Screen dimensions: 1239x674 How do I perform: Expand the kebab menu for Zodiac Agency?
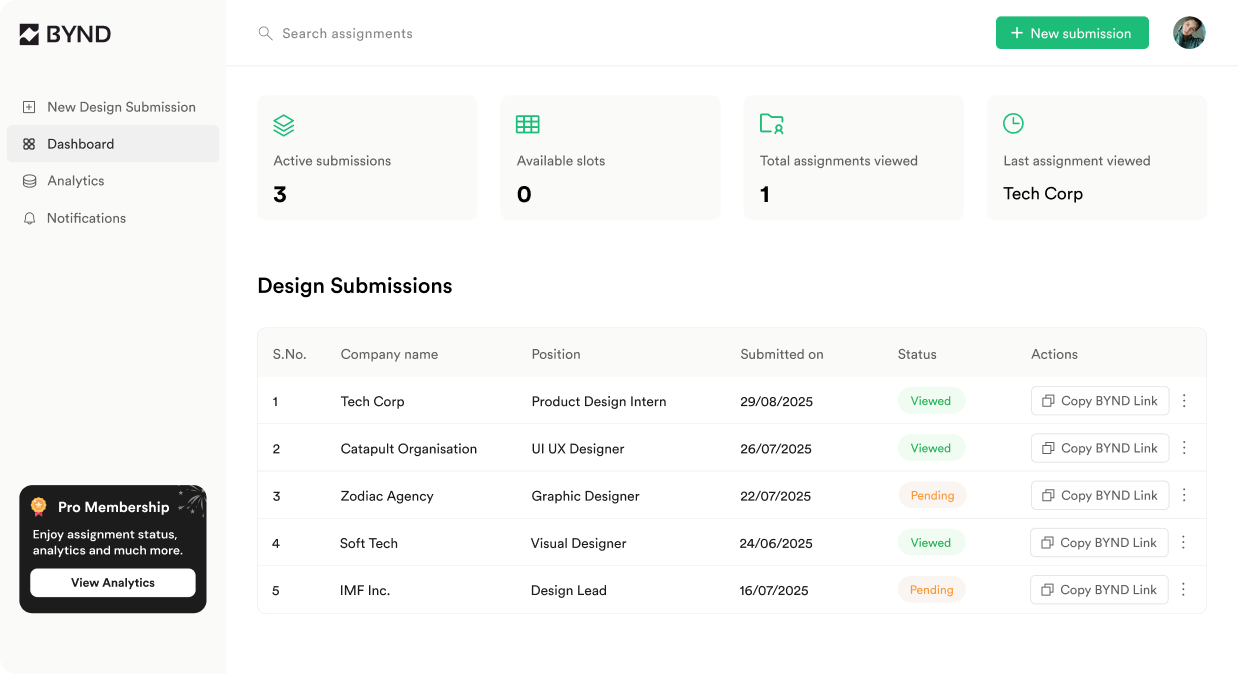coord(1184,495)
